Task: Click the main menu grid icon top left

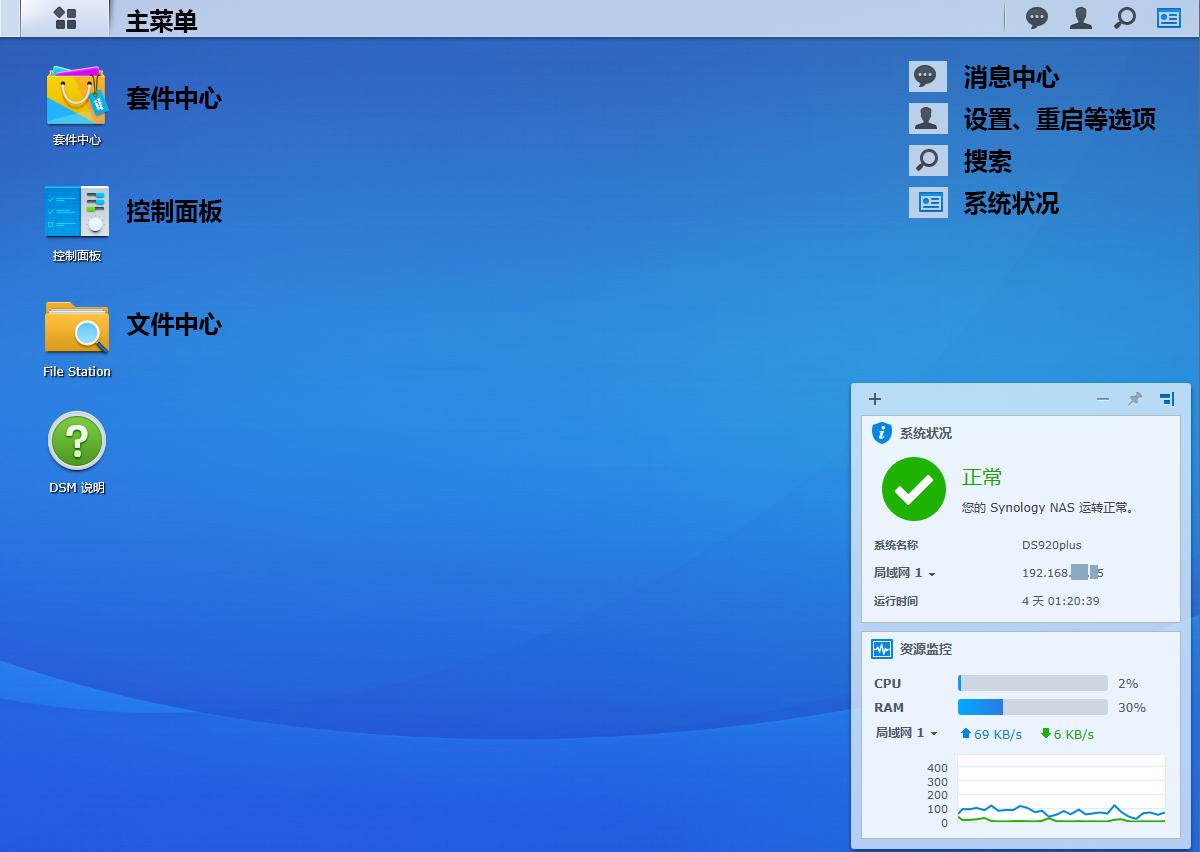Action: pyautogui.click(x=65, y=18)
